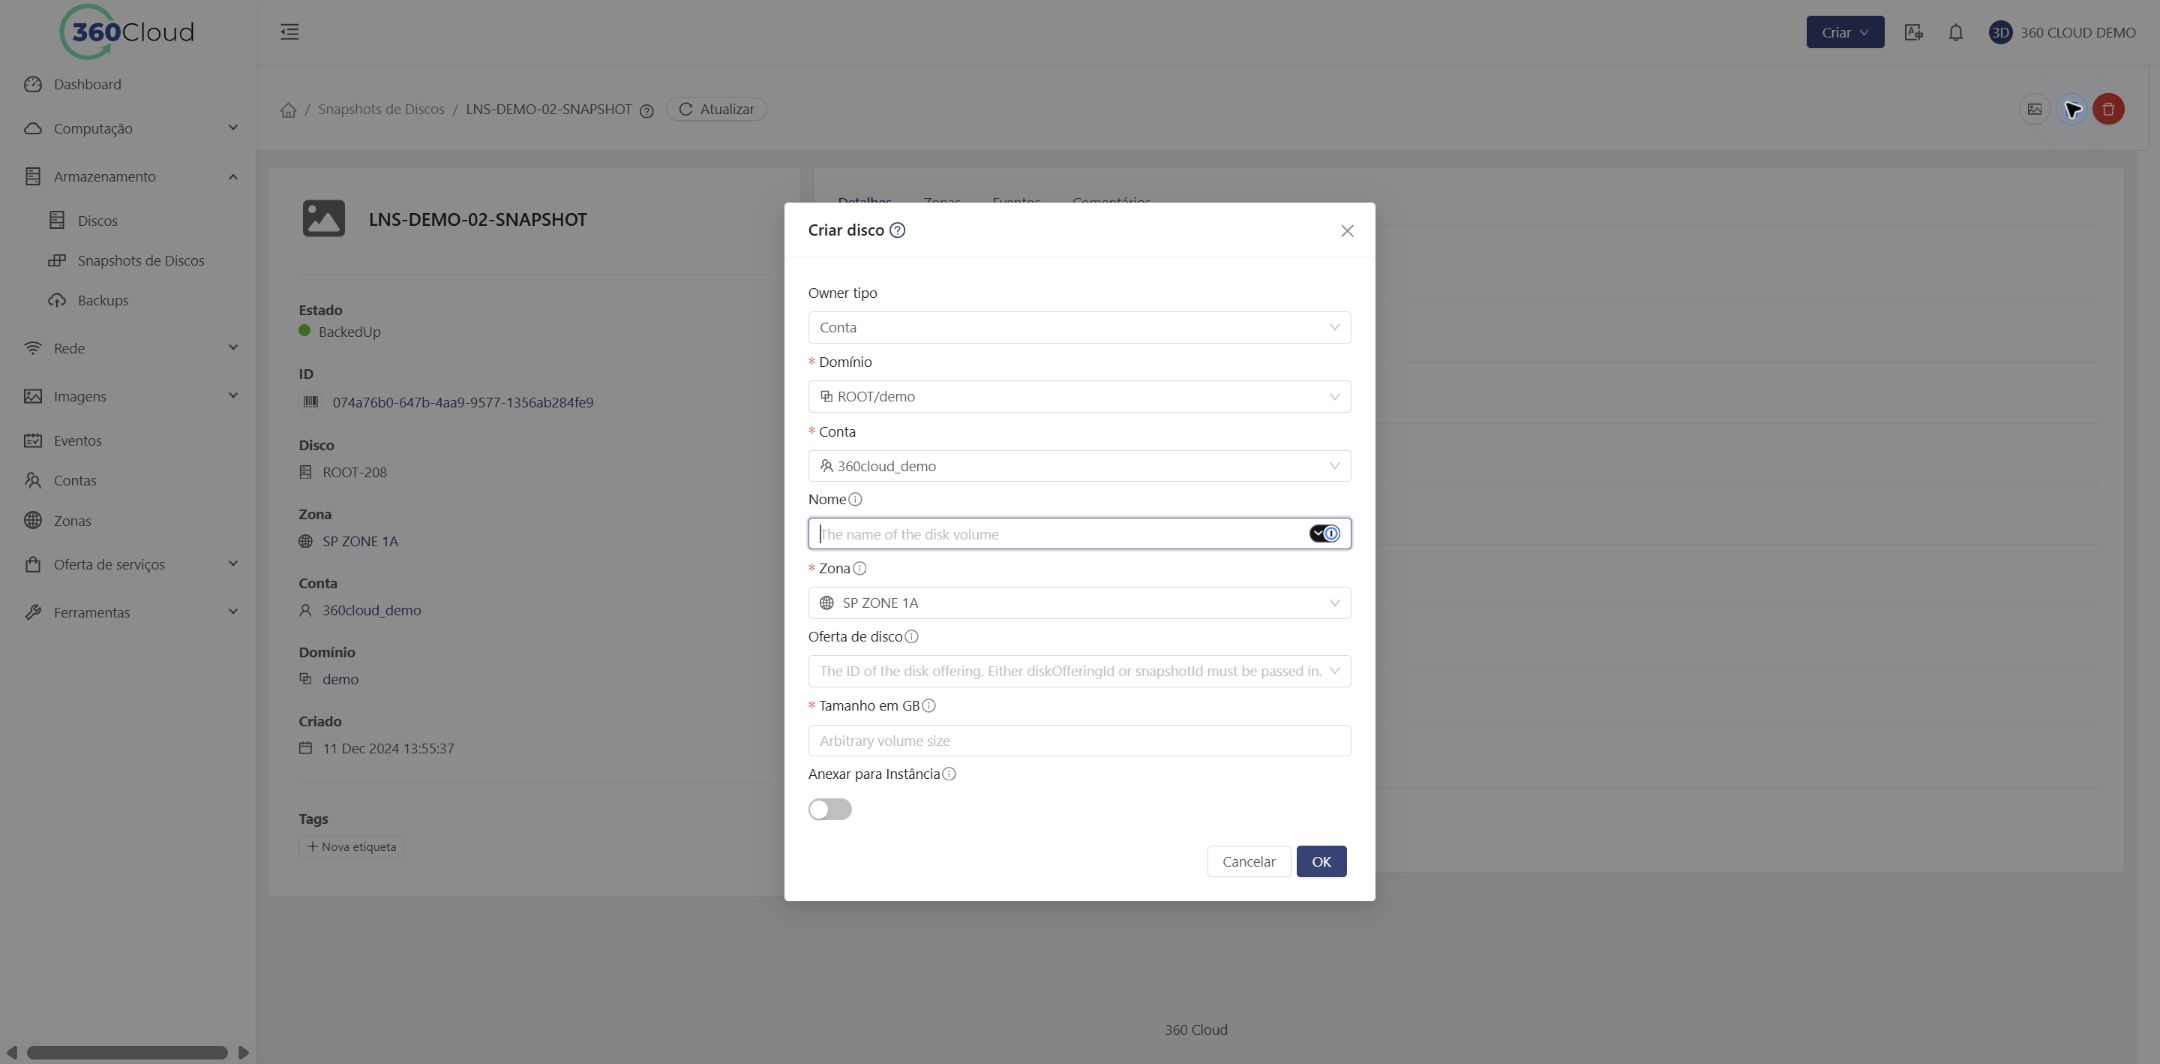Click info icon next to Oferta de disco
The width and height of the screenshot is (2160, 1064).
(911, 637)
